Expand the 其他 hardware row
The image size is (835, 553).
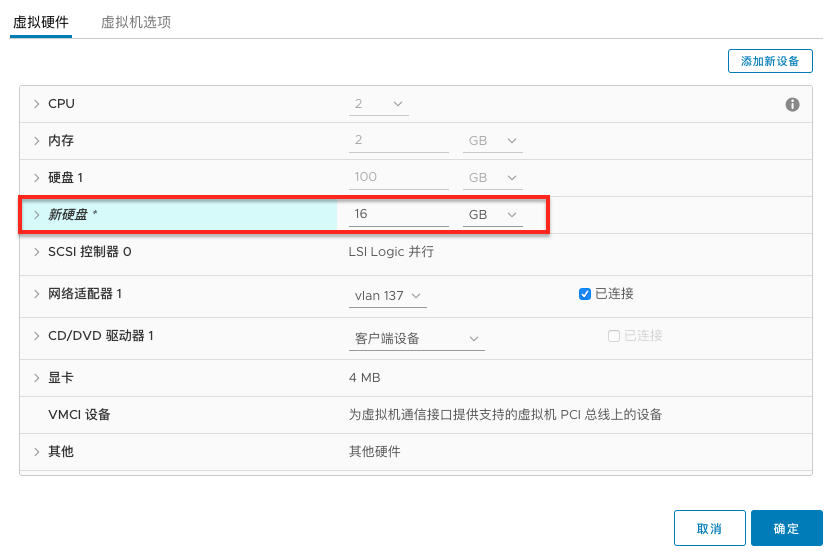(37, 452)
